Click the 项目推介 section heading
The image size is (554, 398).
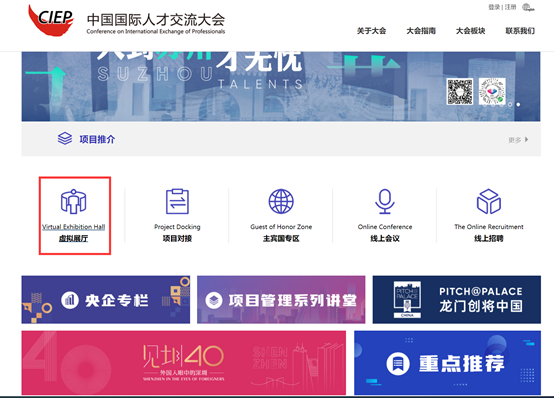pyautogui.click(x=97, y=139)
